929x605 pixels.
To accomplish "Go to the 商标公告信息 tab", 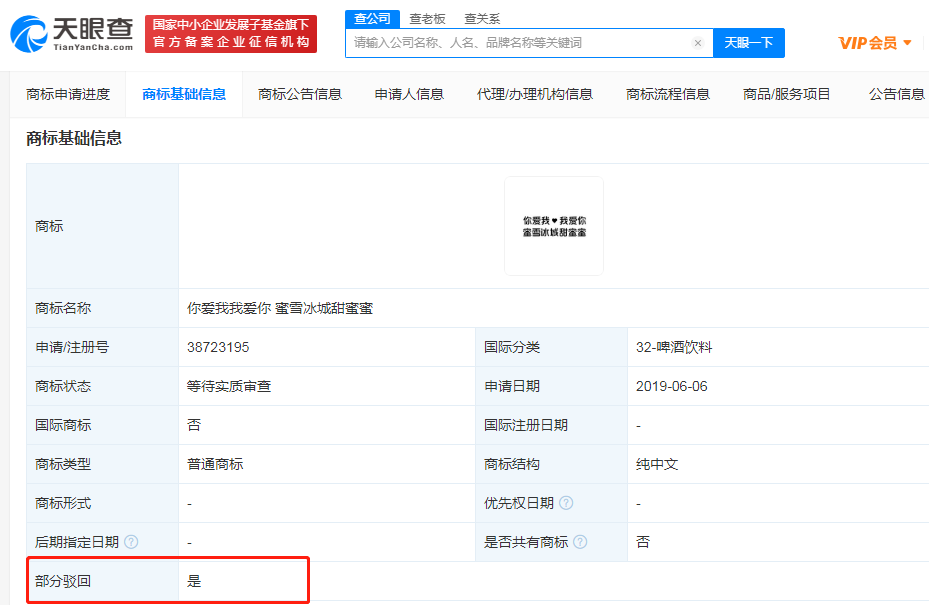I will click(300, 94).
